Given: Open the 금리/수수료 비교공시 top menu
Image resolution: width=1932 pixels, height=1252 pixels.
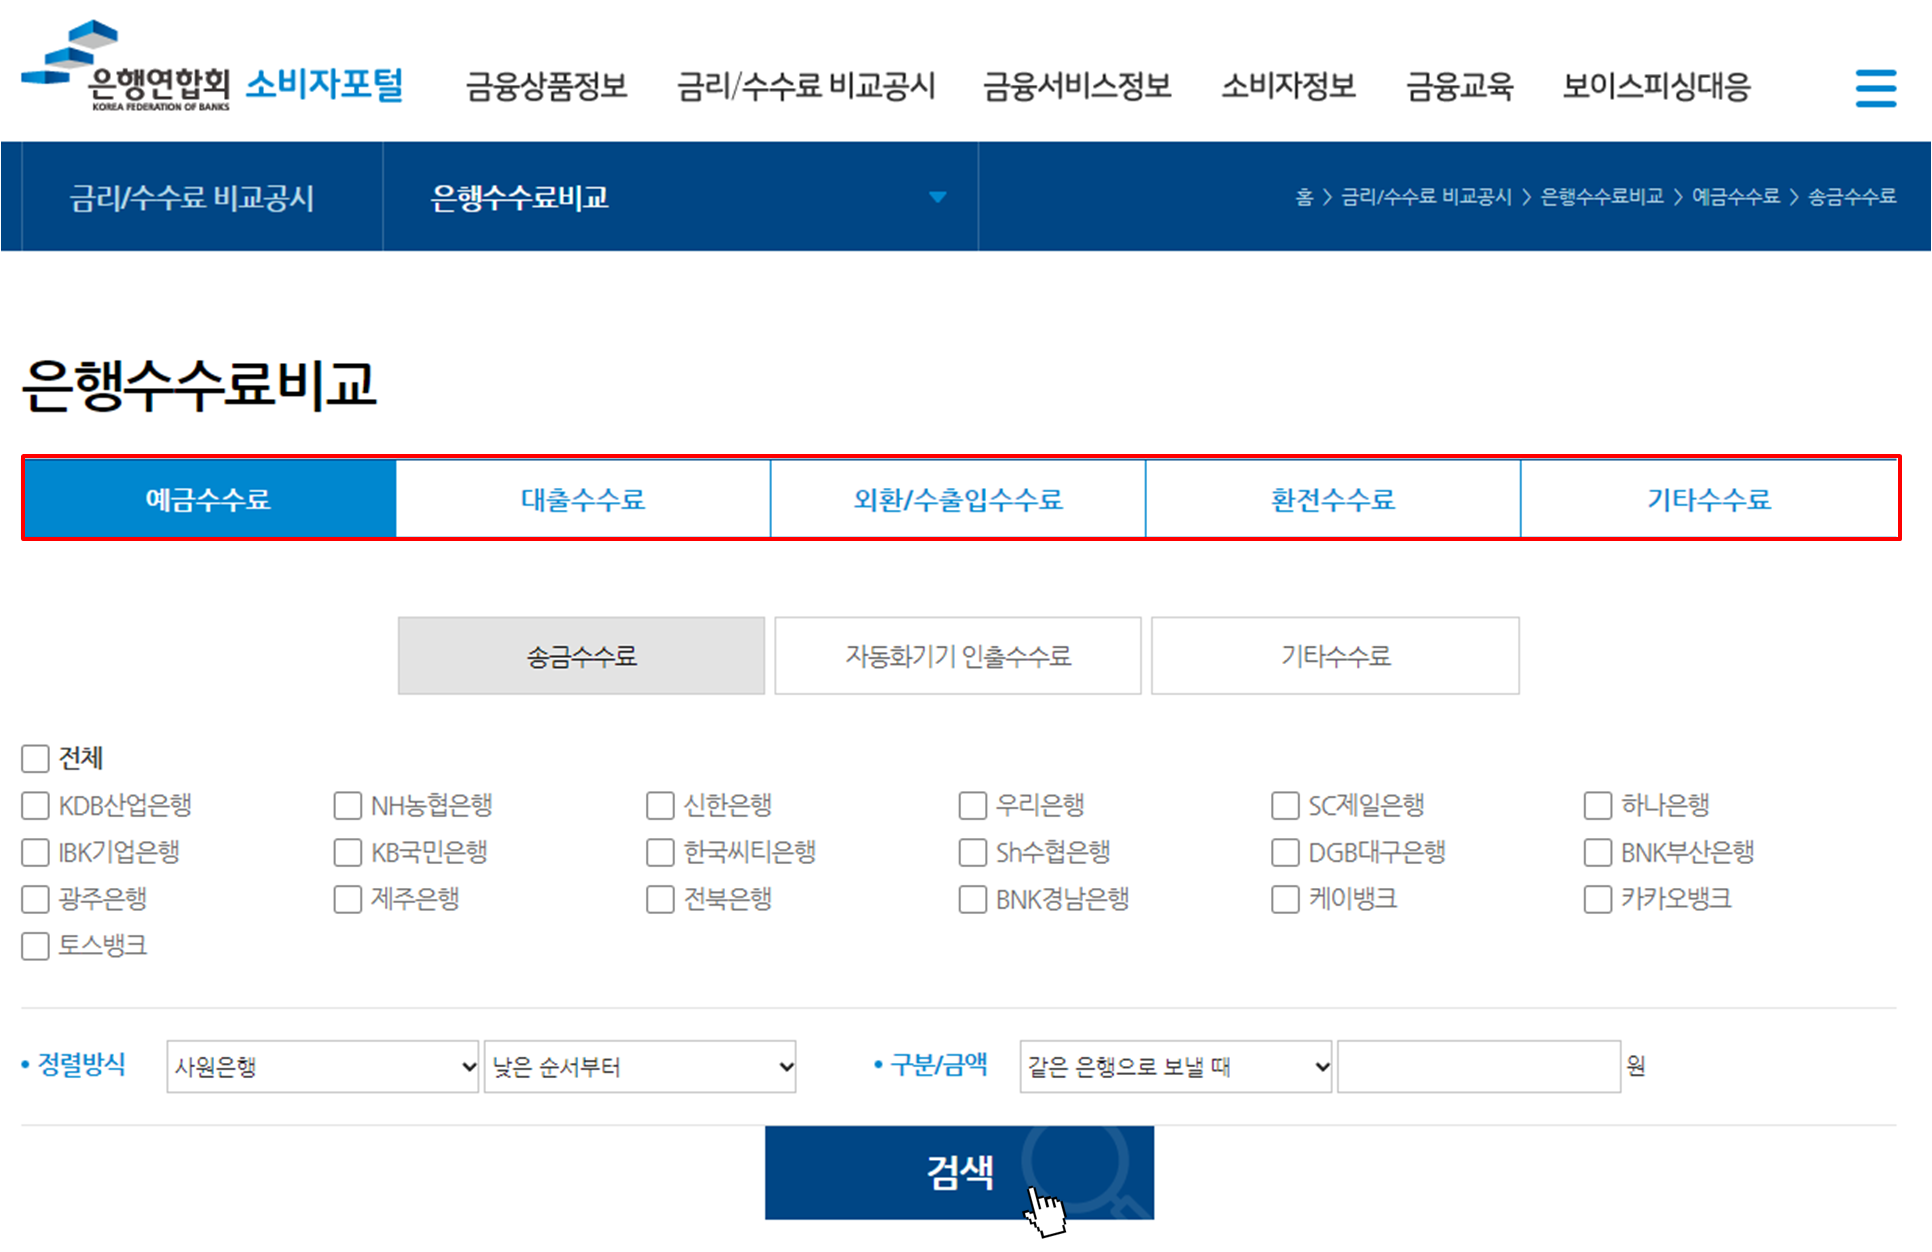Looking at the screenshot, I should 806,86.
